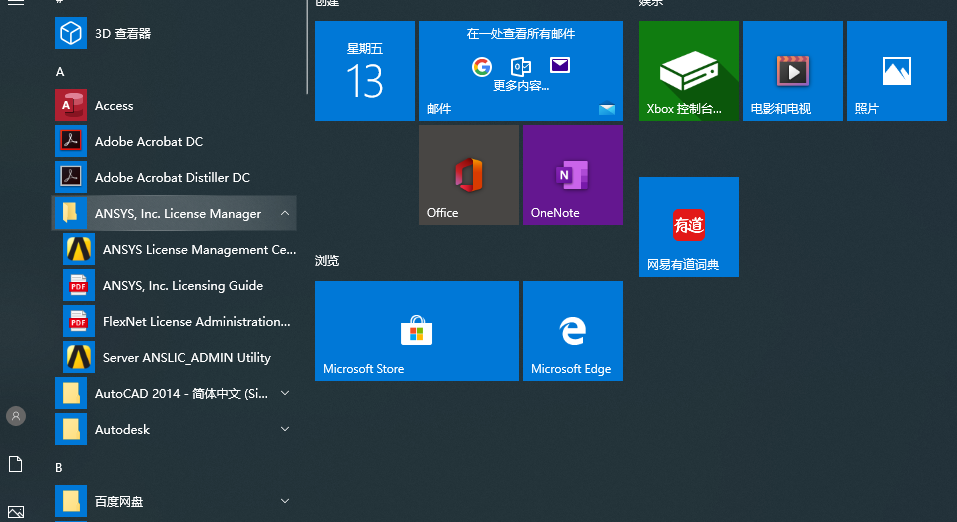Viewport: 957px width, 522px height.
Task: Open ANSYS, Inc. Licensing Guide PDF
Action: [x=182, y=286]
